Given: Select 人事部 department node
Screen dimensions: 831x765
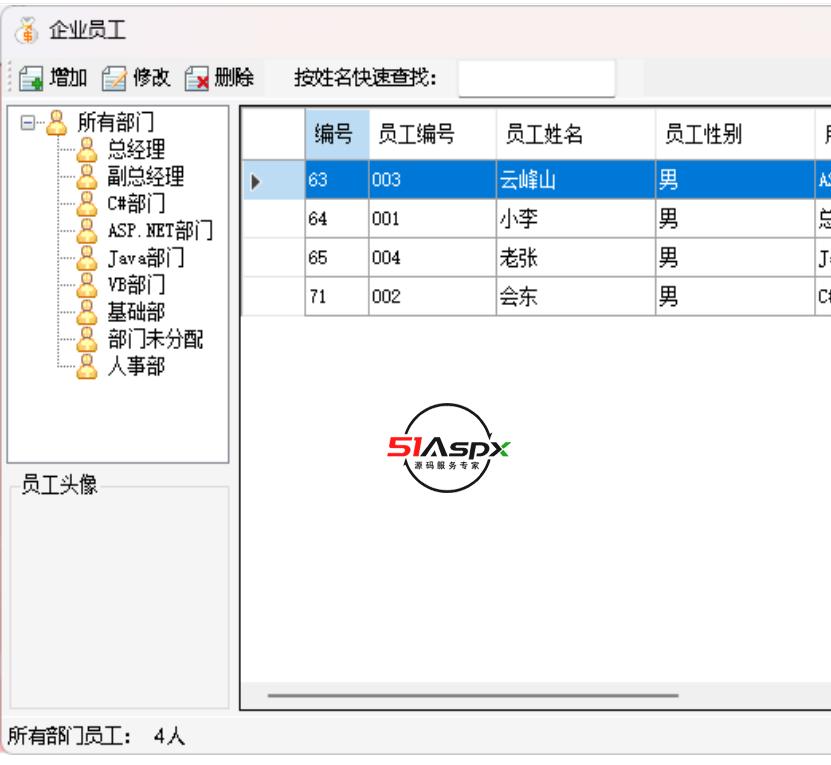Looking at the screenshot, I should [x=136, y=366].
